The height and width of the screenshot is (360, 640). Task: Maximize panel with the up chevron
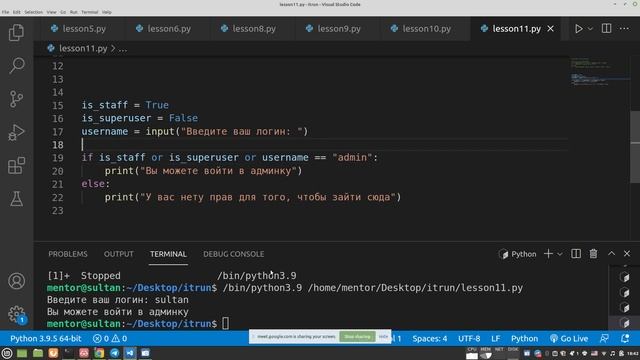[x=611, y=254]
